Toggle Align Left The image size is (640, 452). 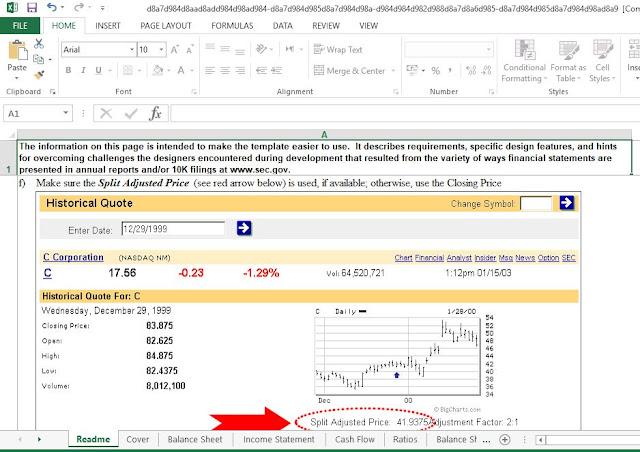pos(210,71)
